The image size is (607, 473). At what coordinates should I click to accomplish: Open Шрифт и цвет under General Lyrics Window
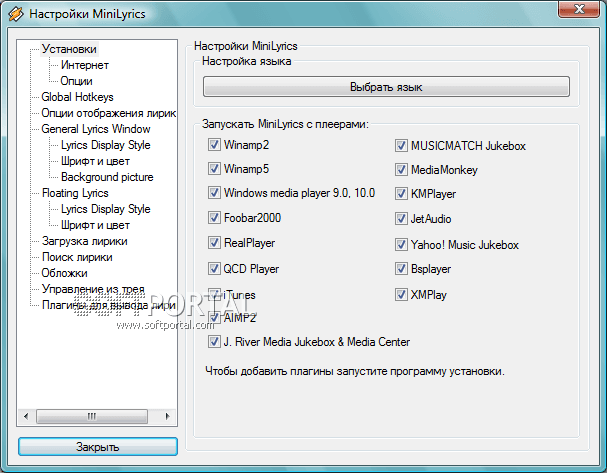tap(95, 161)
